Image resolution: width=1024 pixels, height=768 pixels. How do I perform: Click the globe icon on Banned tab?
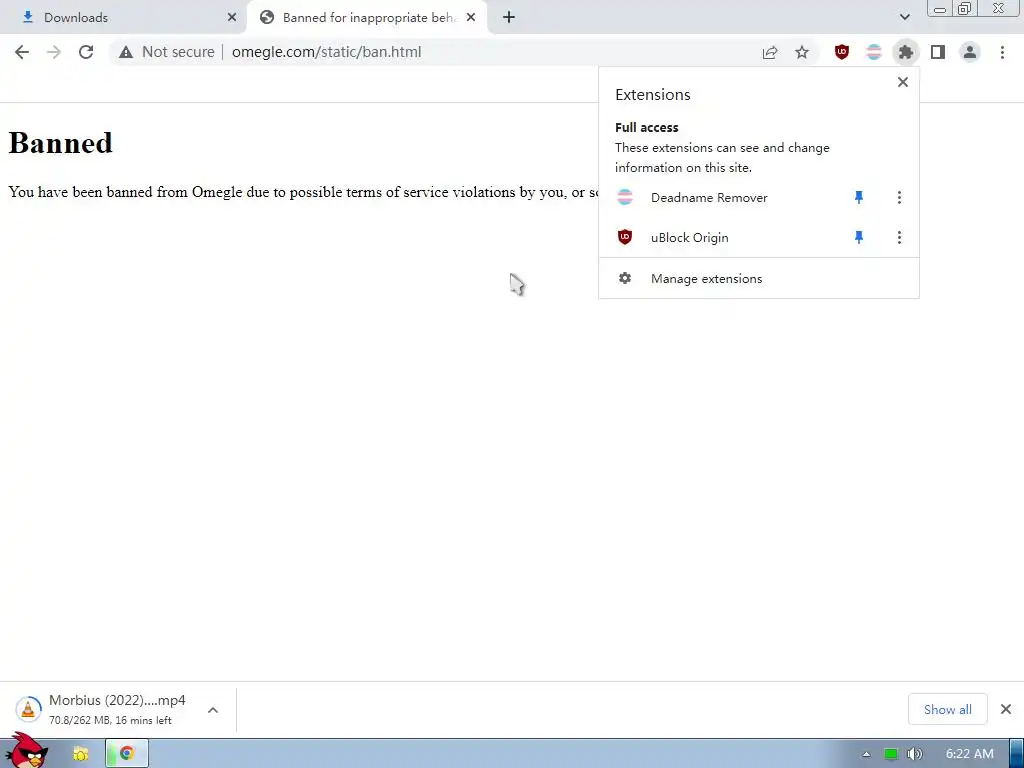point(266,18)
